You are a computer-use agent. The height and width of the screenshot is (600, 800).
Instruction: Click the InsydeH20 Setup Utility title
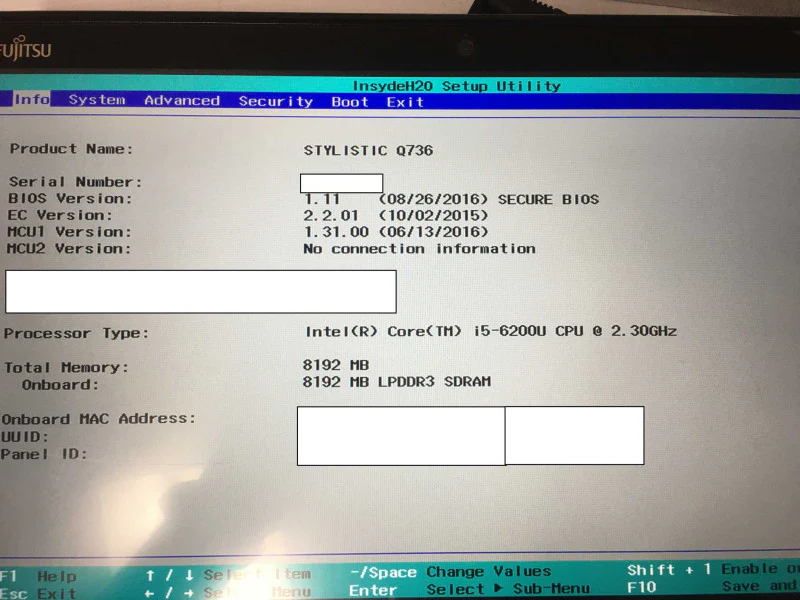(457, 86)
